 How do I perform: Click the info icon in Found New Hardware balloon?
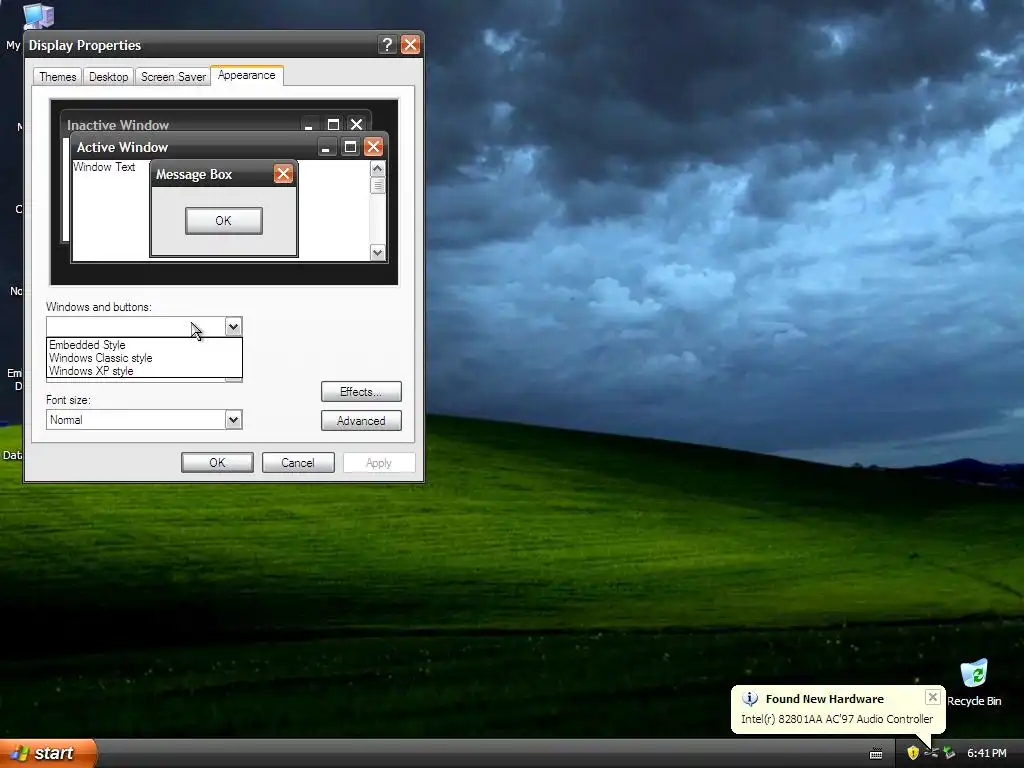click(750, 699)
